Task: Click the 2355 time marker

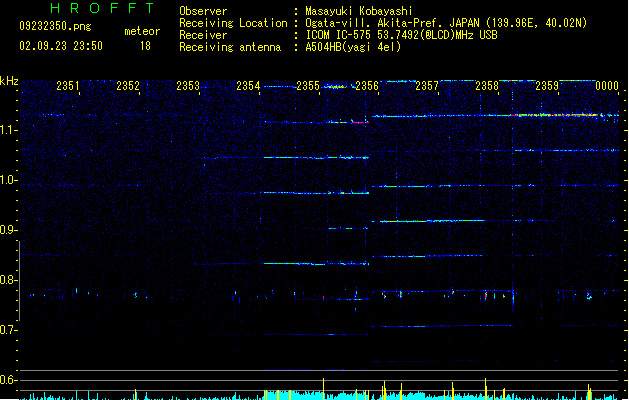Action: [x=308, y=86]
